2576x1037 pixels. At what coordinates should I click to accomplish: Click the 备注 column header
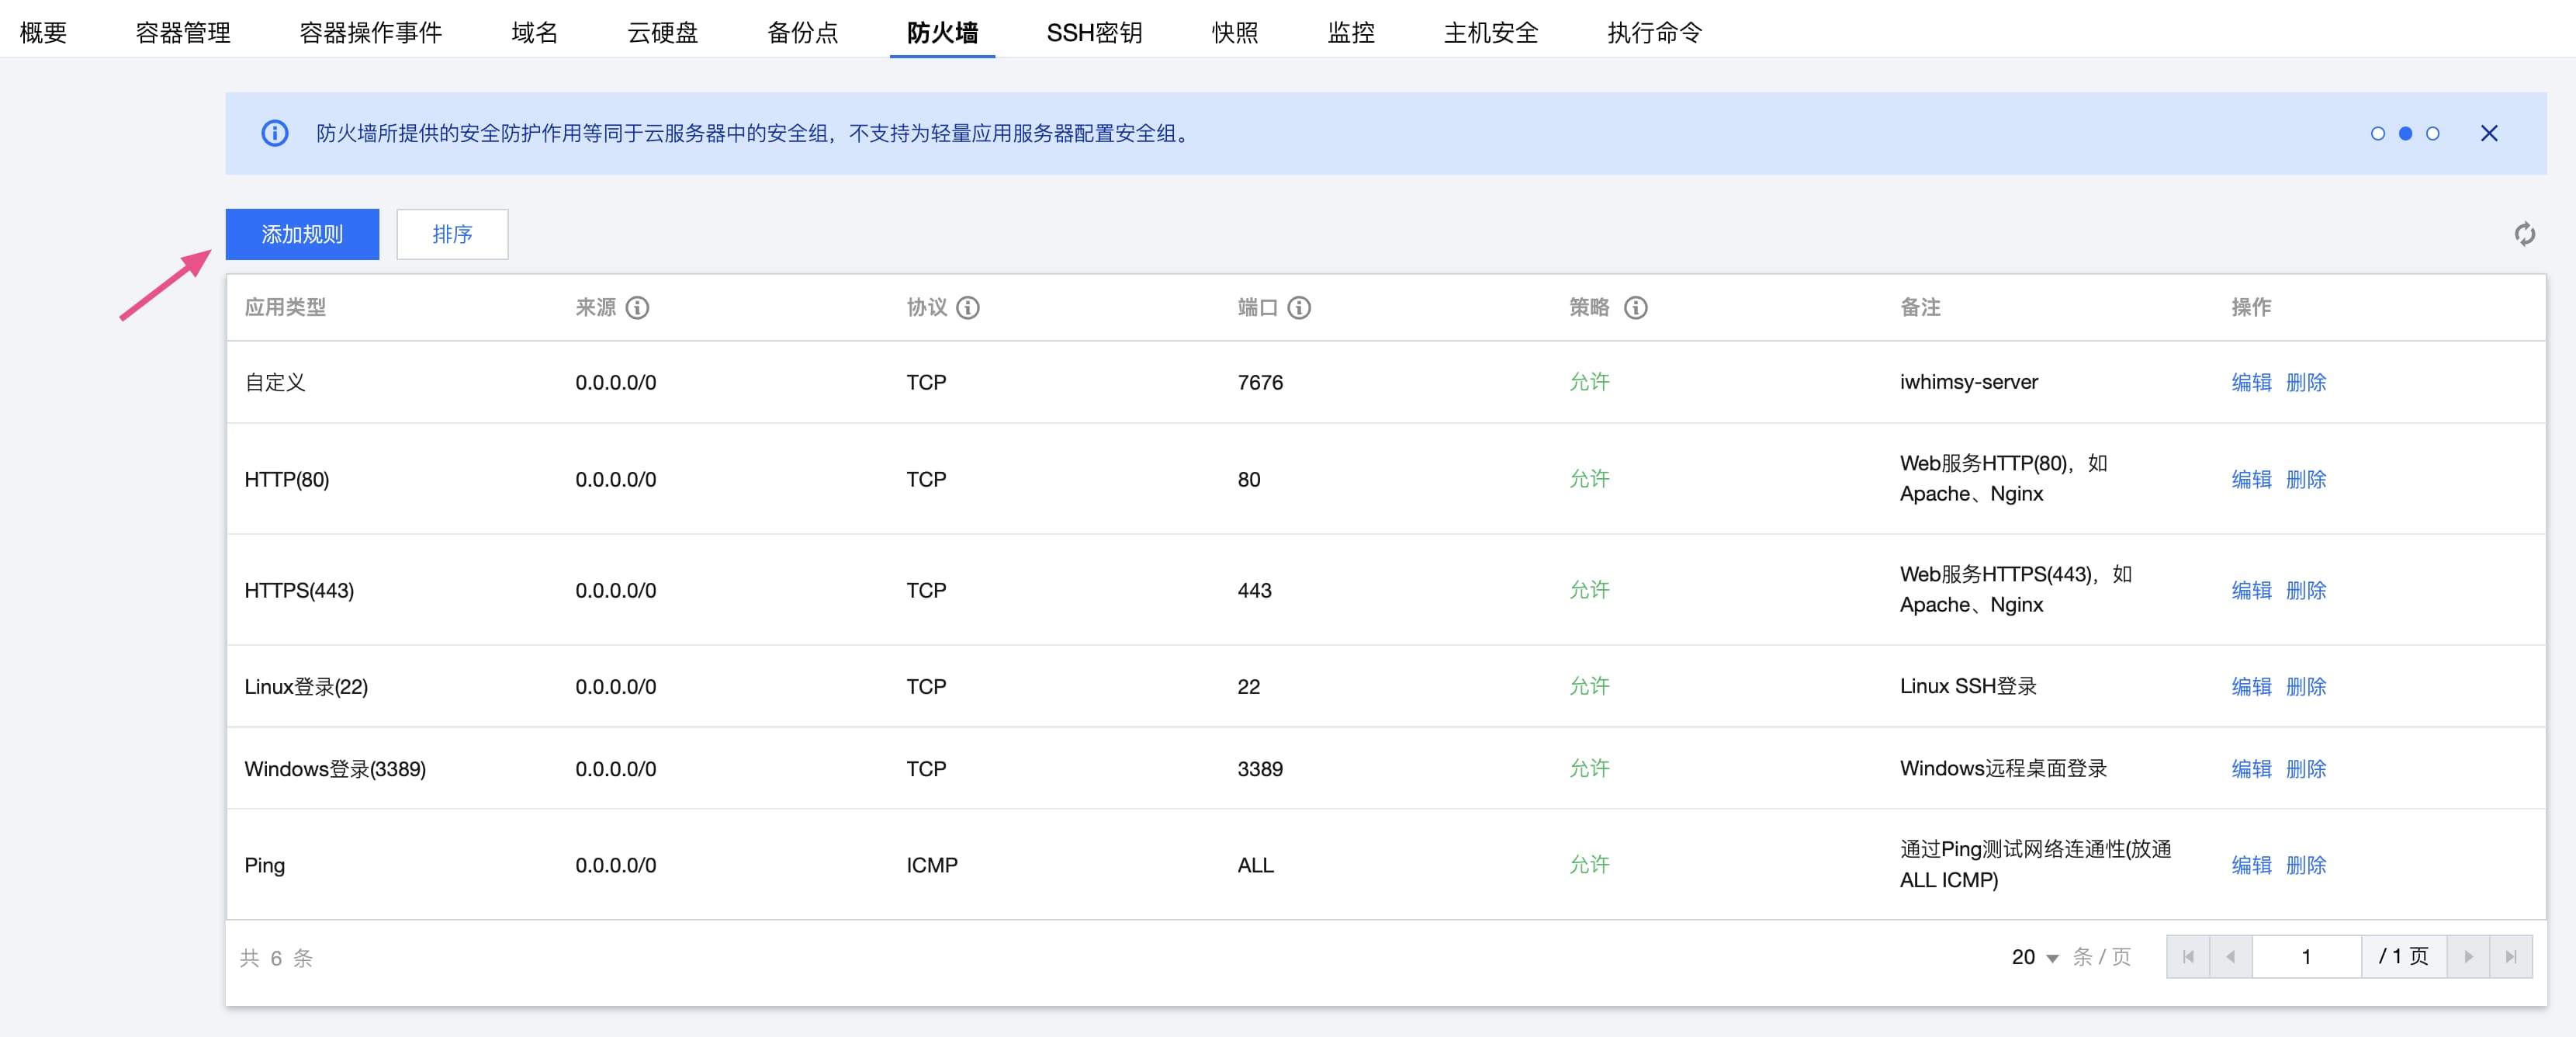pyautogui.click(x=1920, y=307)
